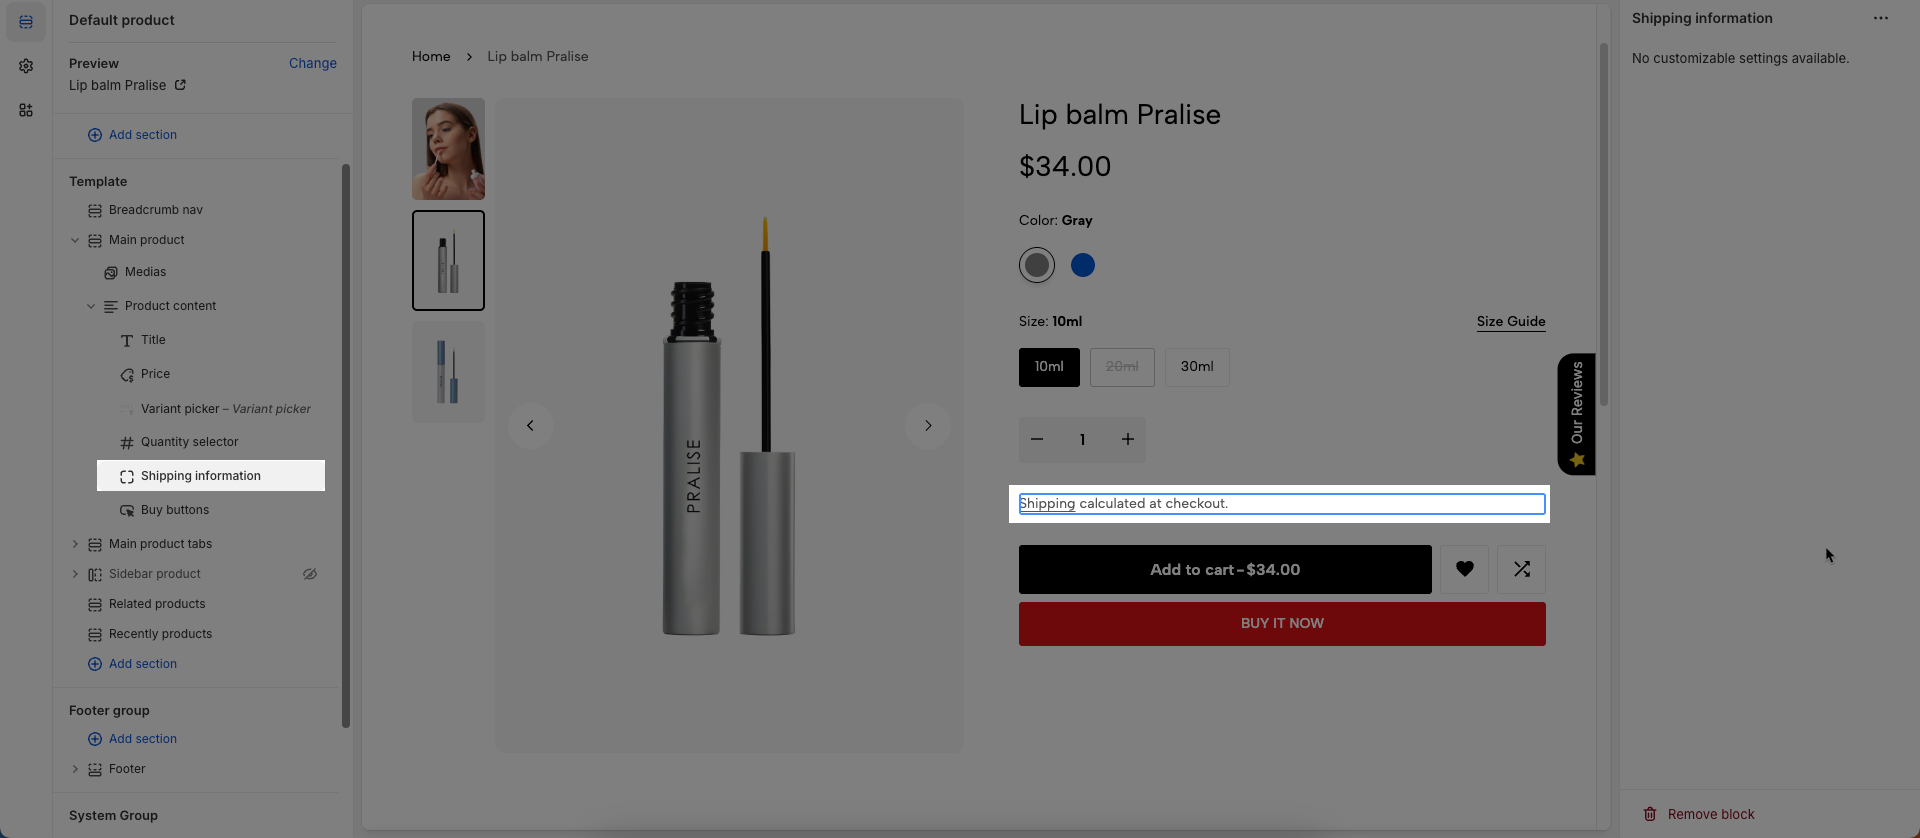The image size is (1920, 838).
Task: Collapse the Main product section
Action: (75, 240)
